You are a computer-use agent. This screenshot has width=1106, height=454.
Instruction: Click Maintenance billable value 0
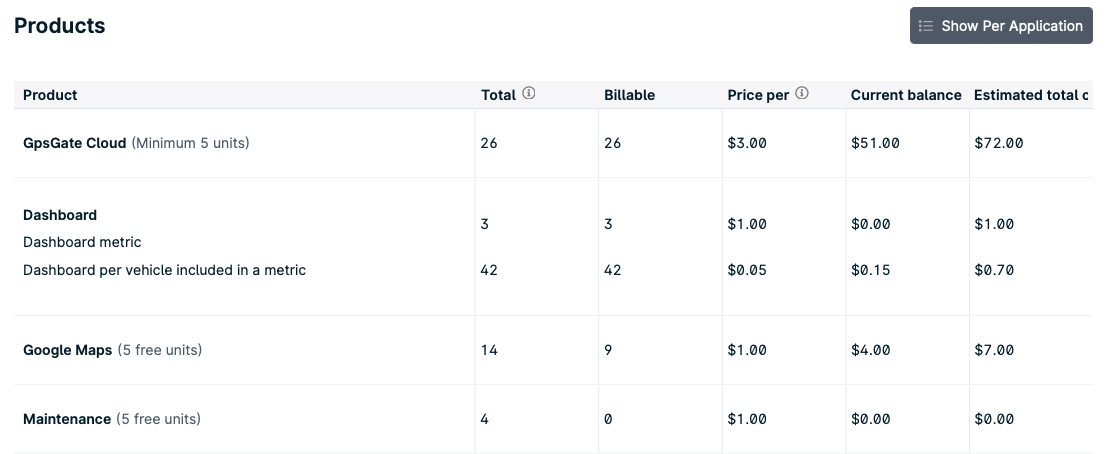point(608,419)
